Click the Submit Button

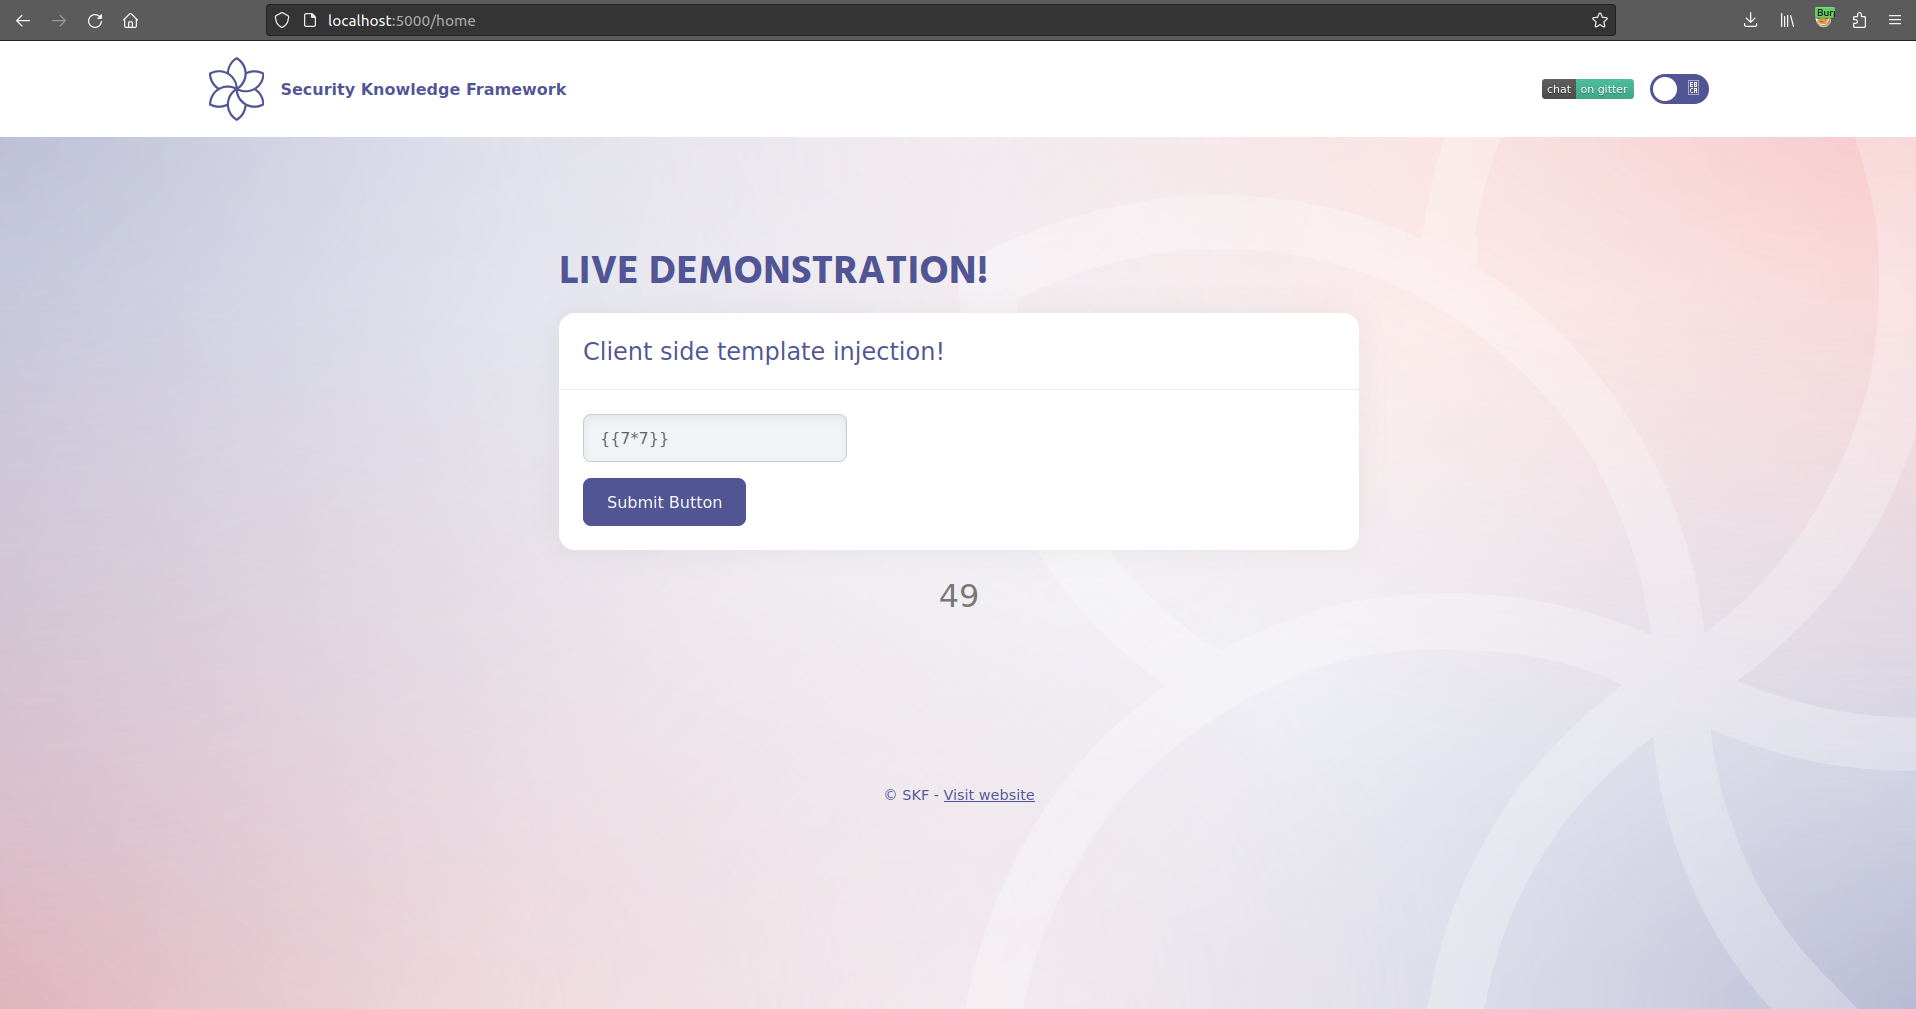[x=664, y=502]
